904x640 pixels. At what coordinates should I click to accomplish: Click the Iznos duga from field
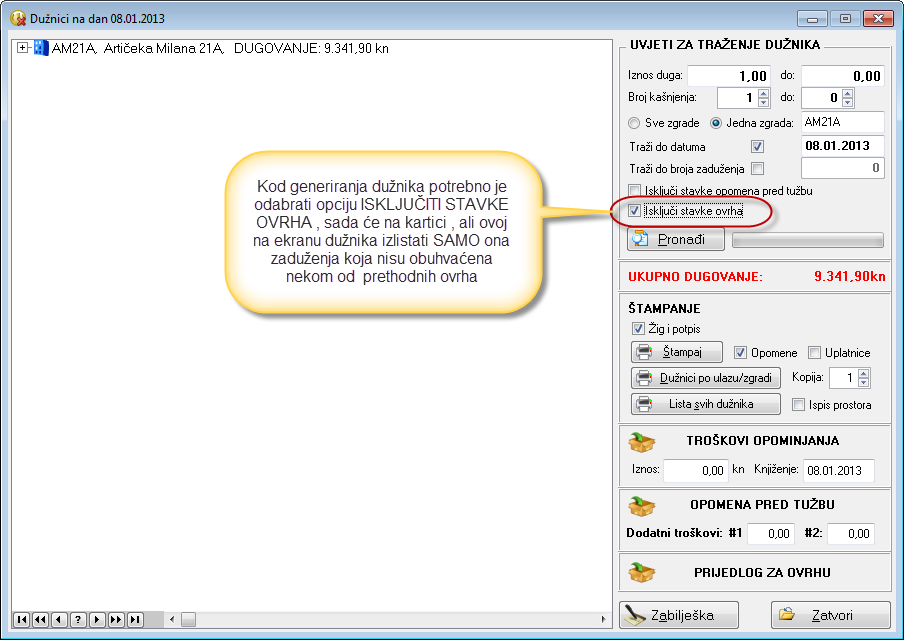coord(729,76)
